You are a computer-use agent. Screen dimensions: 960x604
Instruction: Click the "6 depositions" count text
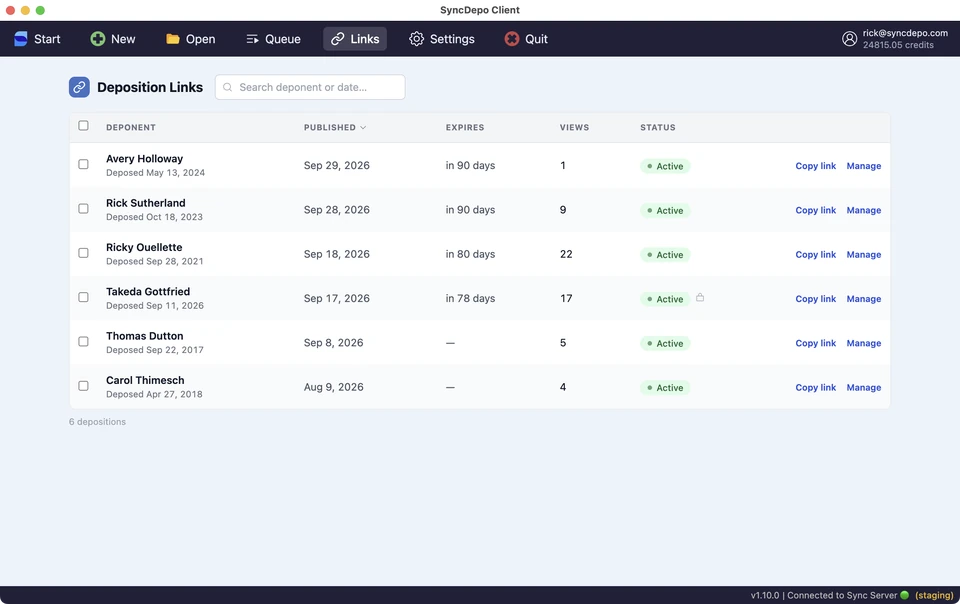pos(97,422)
